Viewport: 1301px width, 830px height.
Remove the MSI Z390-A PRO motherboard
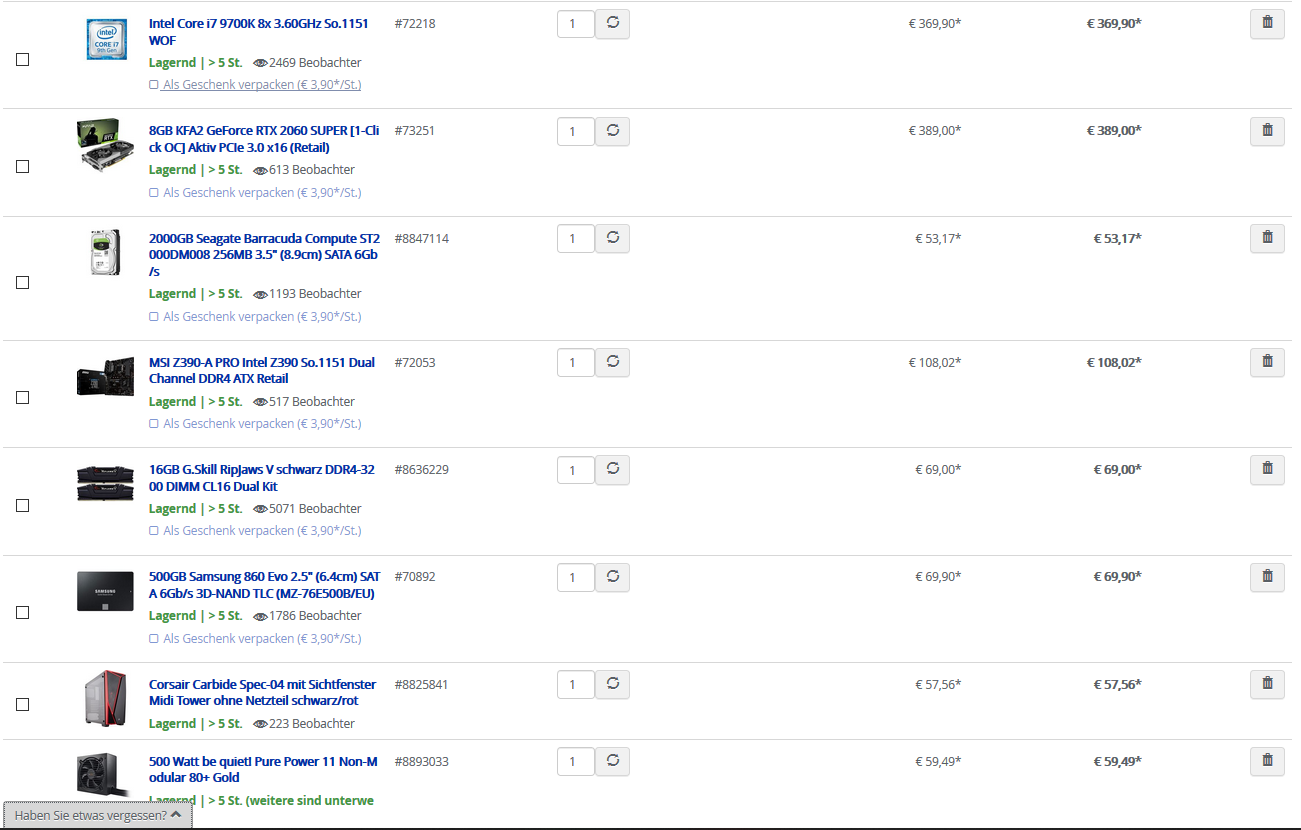pyautogui.click(x=1267, y=362)
